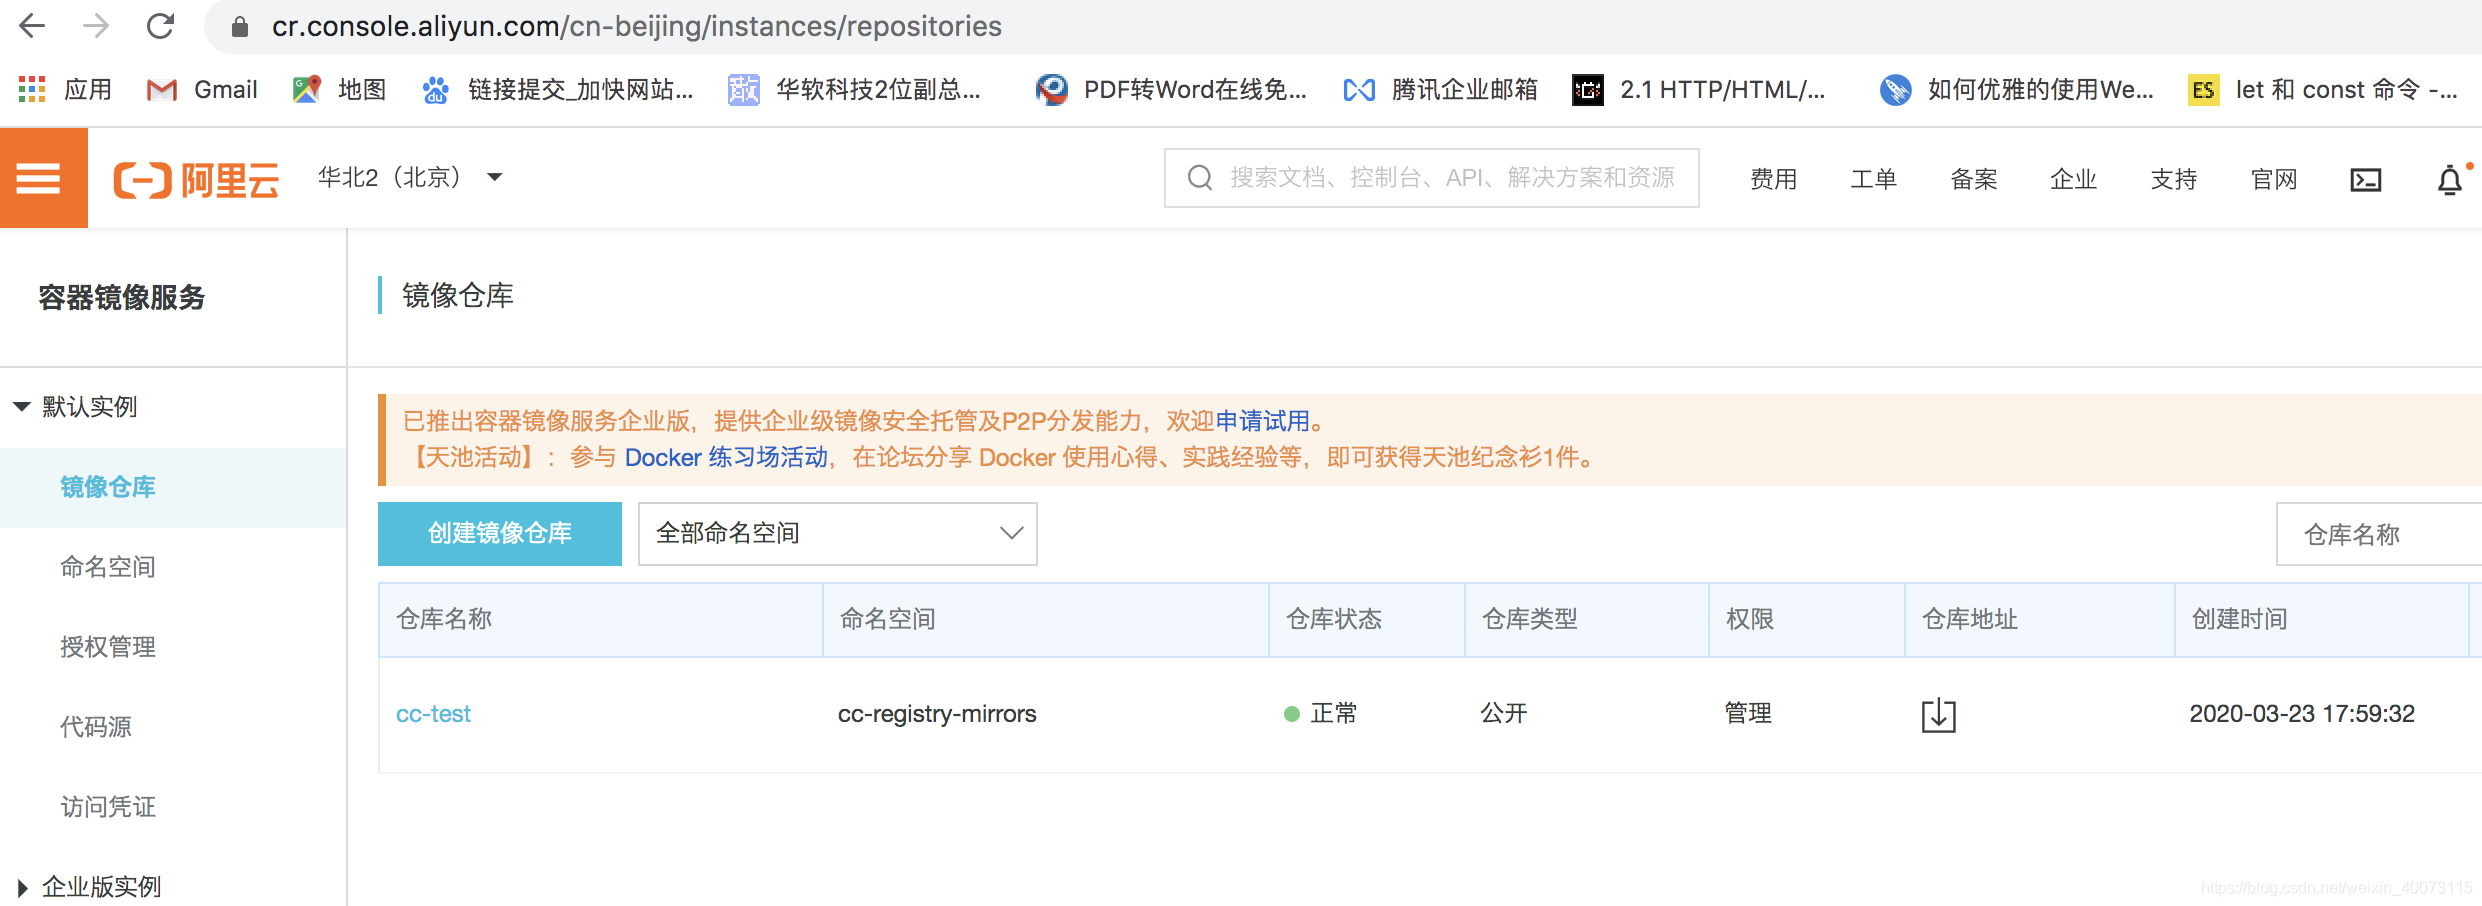Click the browser address bar URL
The width and height of the screenshot is (2482, 906).
636,26
